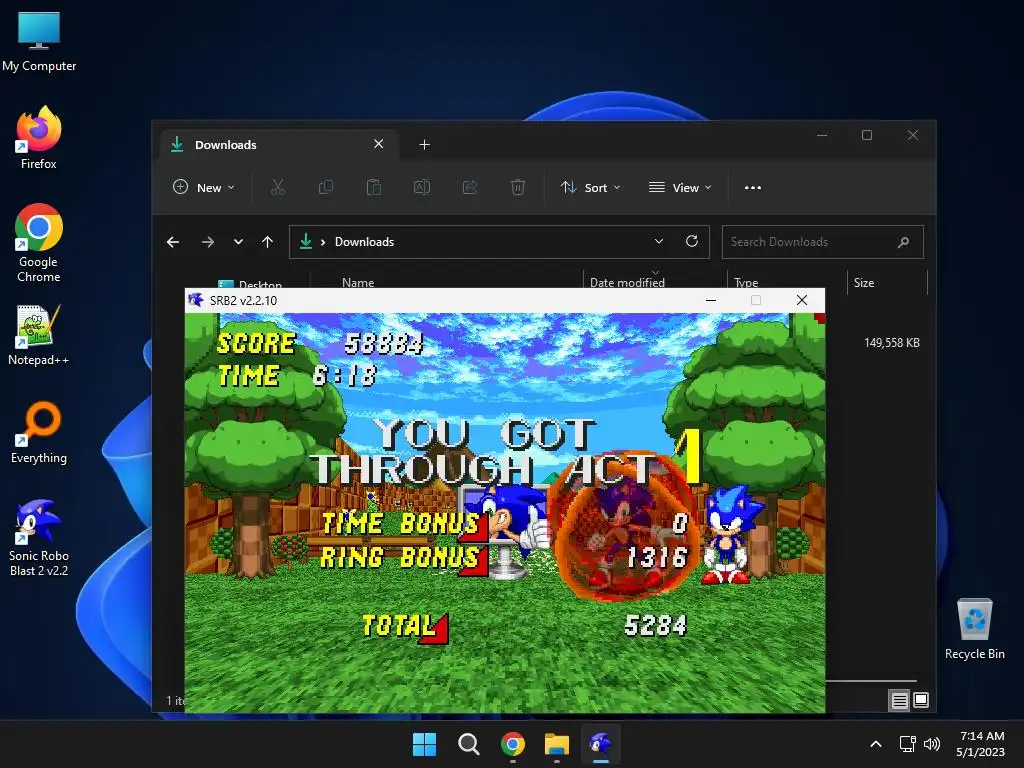
Task: Switch Explorer to details view layout icon
Action: click(x=899, y=700)
